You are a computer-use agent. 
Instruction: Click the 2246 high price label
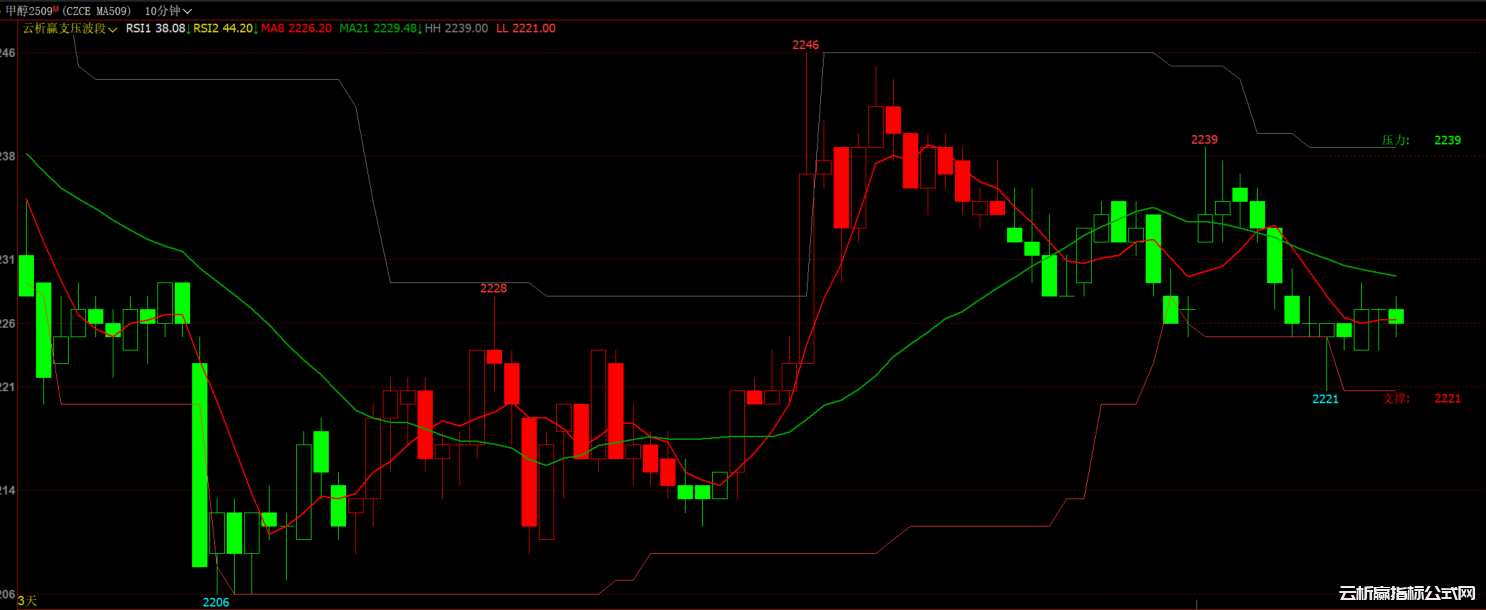(805, 44)
